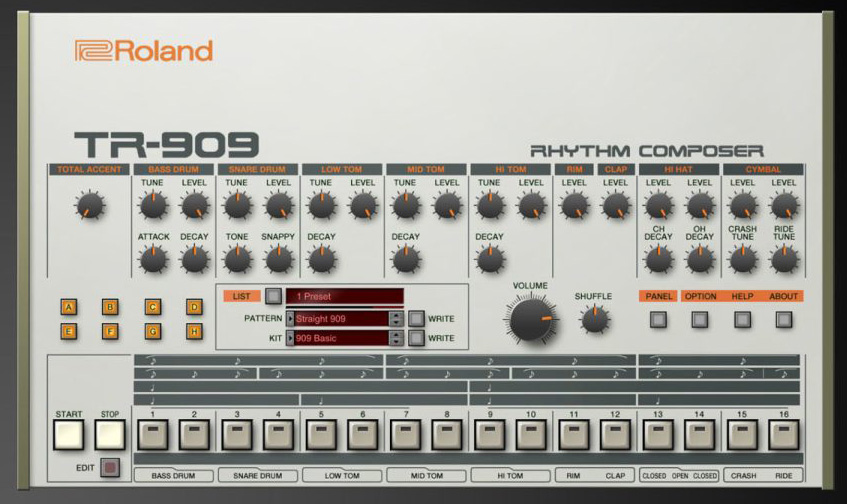Open the Kit dropdown arrow
The image size is (847, 504).
290,338
